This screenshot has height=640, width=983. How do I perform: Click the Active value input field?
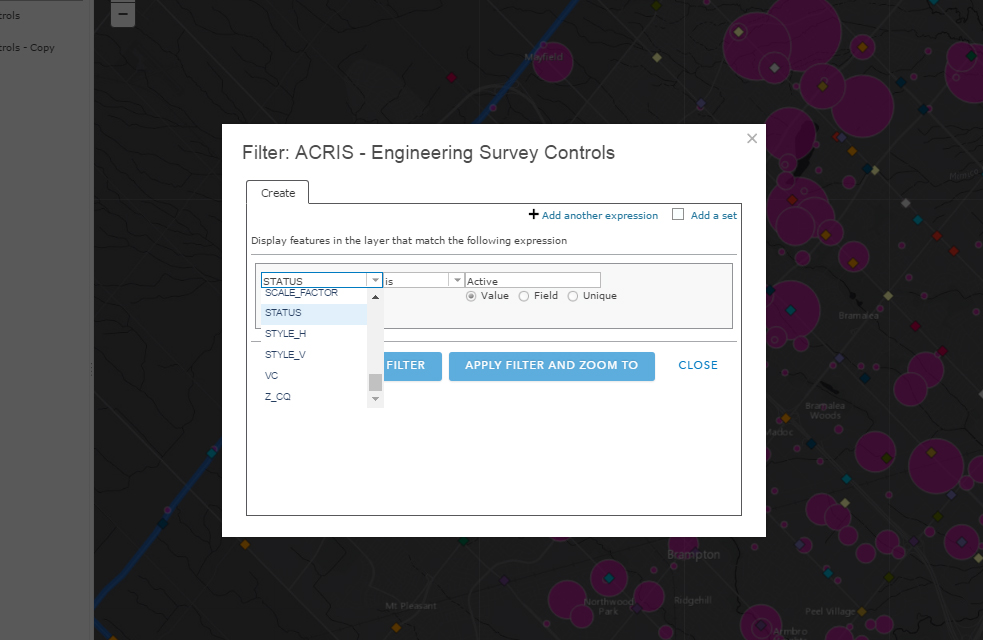click(x=532, y=281)
